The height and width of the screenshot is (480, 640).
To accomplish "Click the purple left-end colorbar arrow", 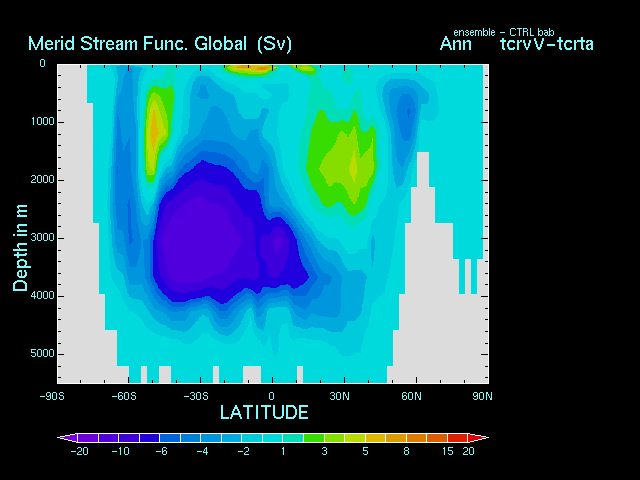I will pos(67,438).
